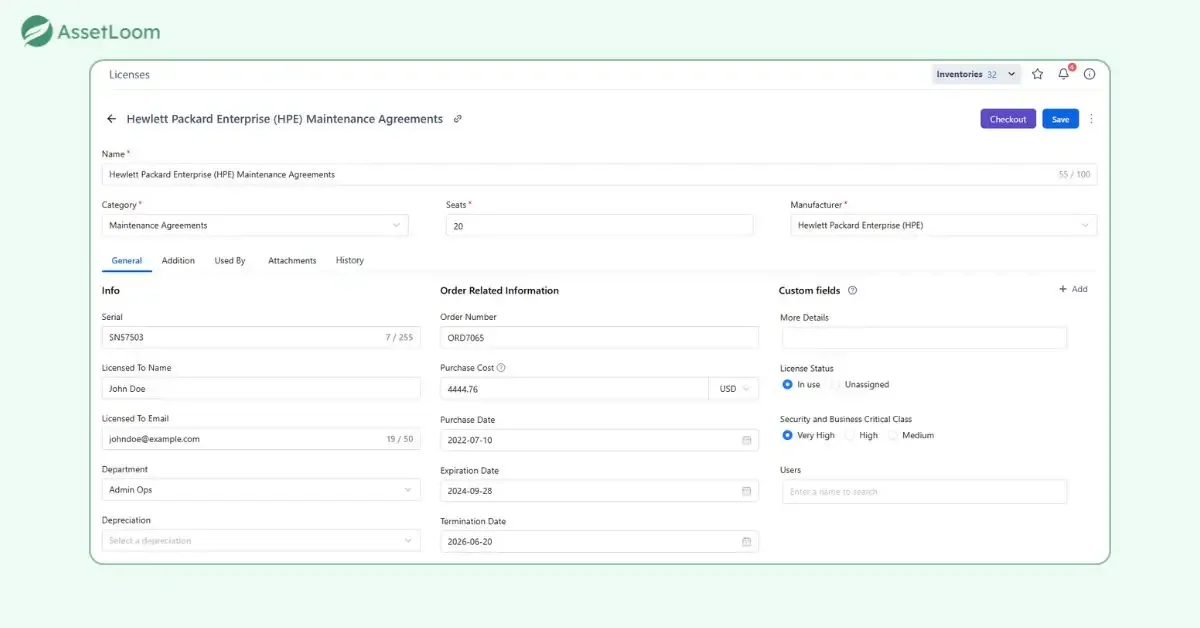Open the History tab
Viewport: 1200px width, 628px height.
[350, 261]
